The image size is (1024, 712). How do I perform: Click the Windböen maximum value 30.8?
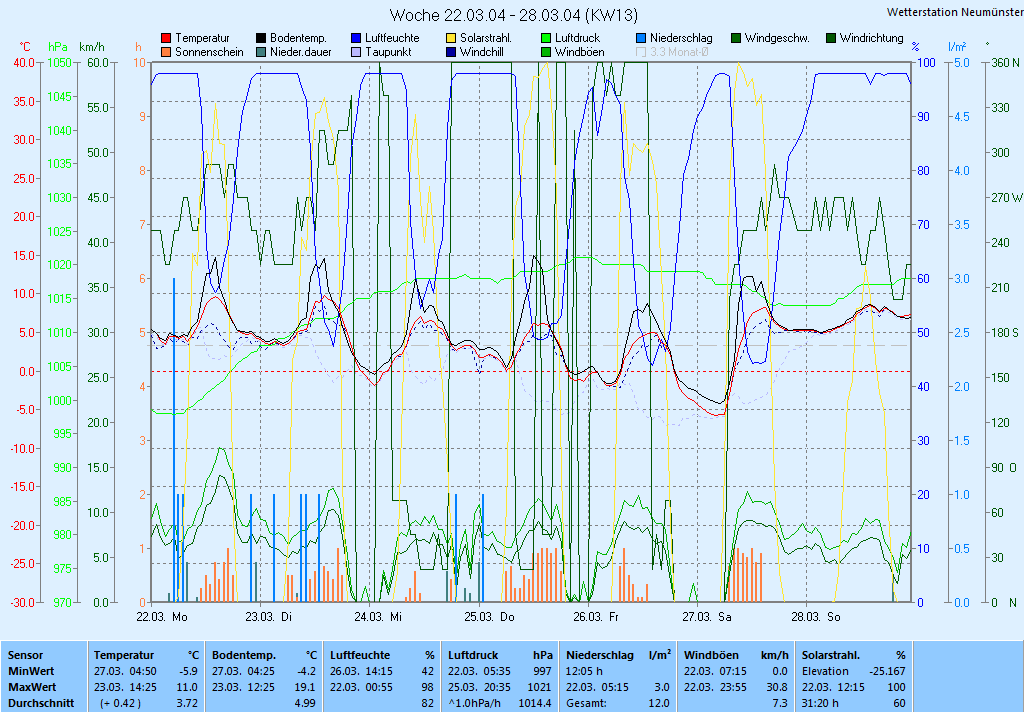click(777, 688)
